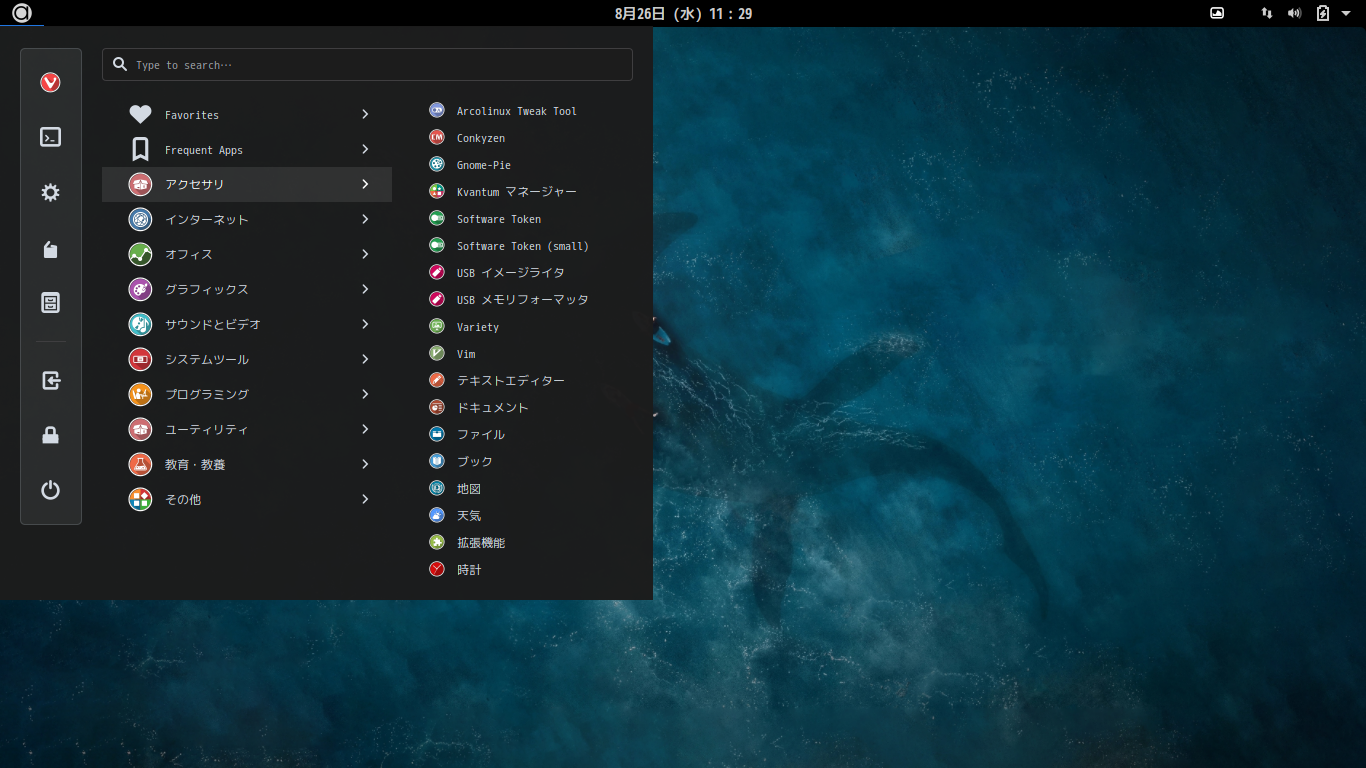The width and height of the screenshot is (1366, 768).
Task: Open clock date 8月26日 in top bar
Action: click(x=683, y=13)
